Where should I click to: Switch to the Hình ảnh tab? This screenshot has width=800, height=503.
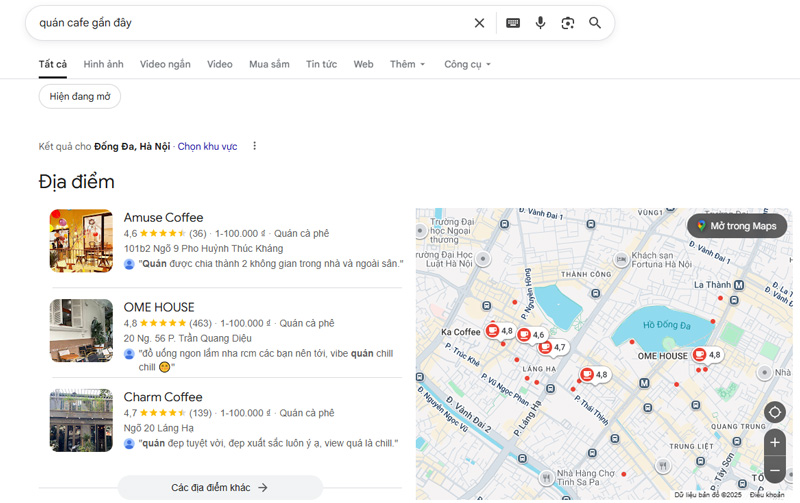click(x=104, y=64)
